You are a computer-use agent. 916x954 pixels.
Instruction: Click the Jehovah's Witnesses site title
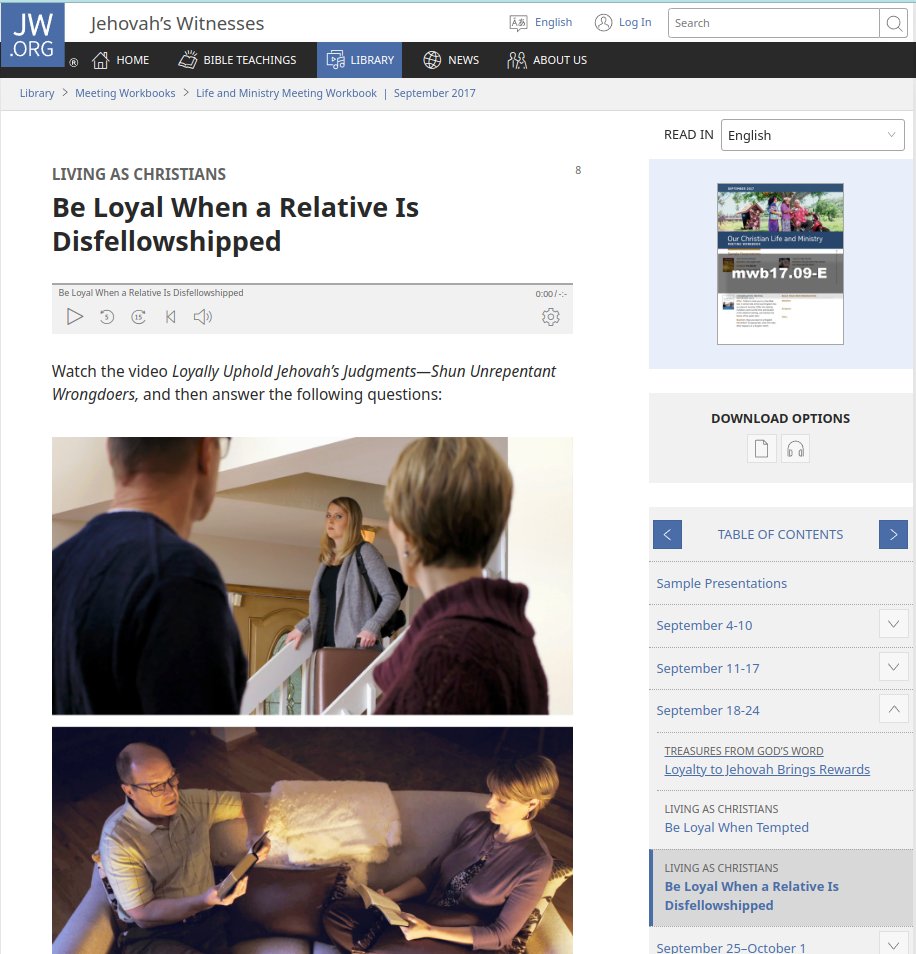tap(177, 23)
